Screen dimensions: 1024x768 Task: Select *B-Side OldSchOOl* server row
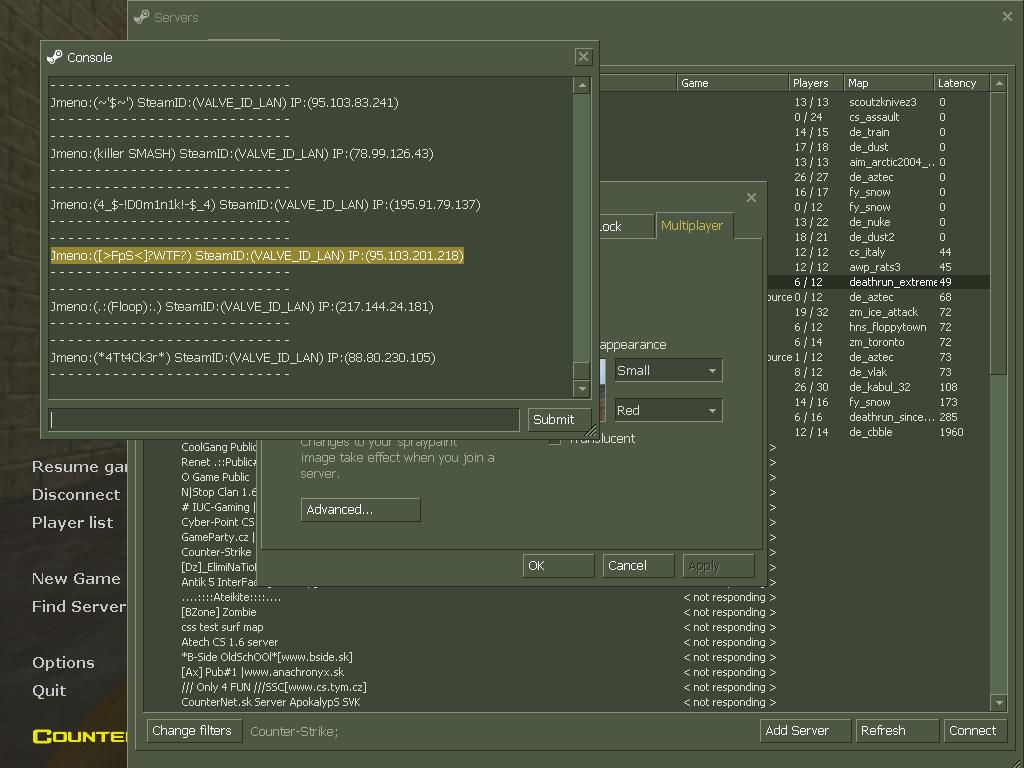click(266, 658)
